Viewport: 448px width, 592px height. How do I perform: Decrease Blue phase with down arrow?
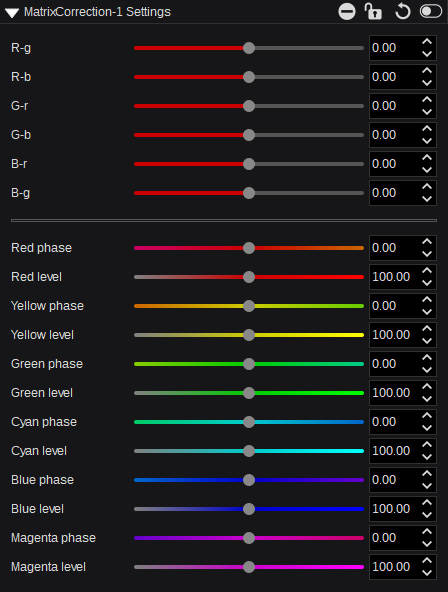(427, 486)
